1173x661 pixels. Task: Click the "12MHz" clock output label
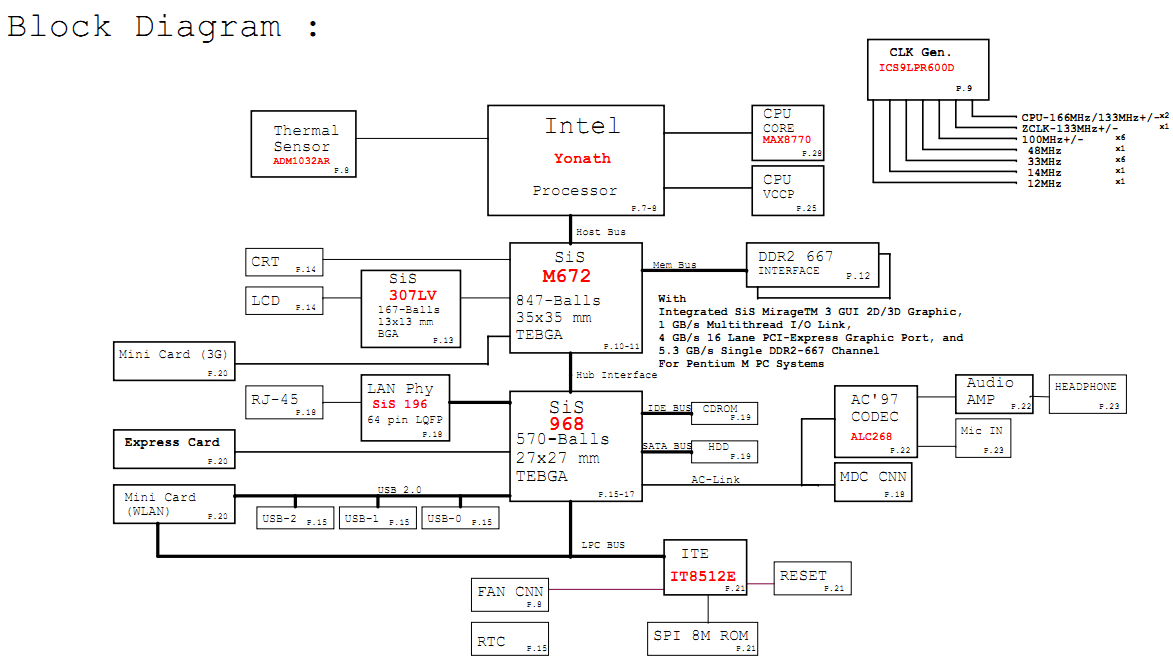1044,184
